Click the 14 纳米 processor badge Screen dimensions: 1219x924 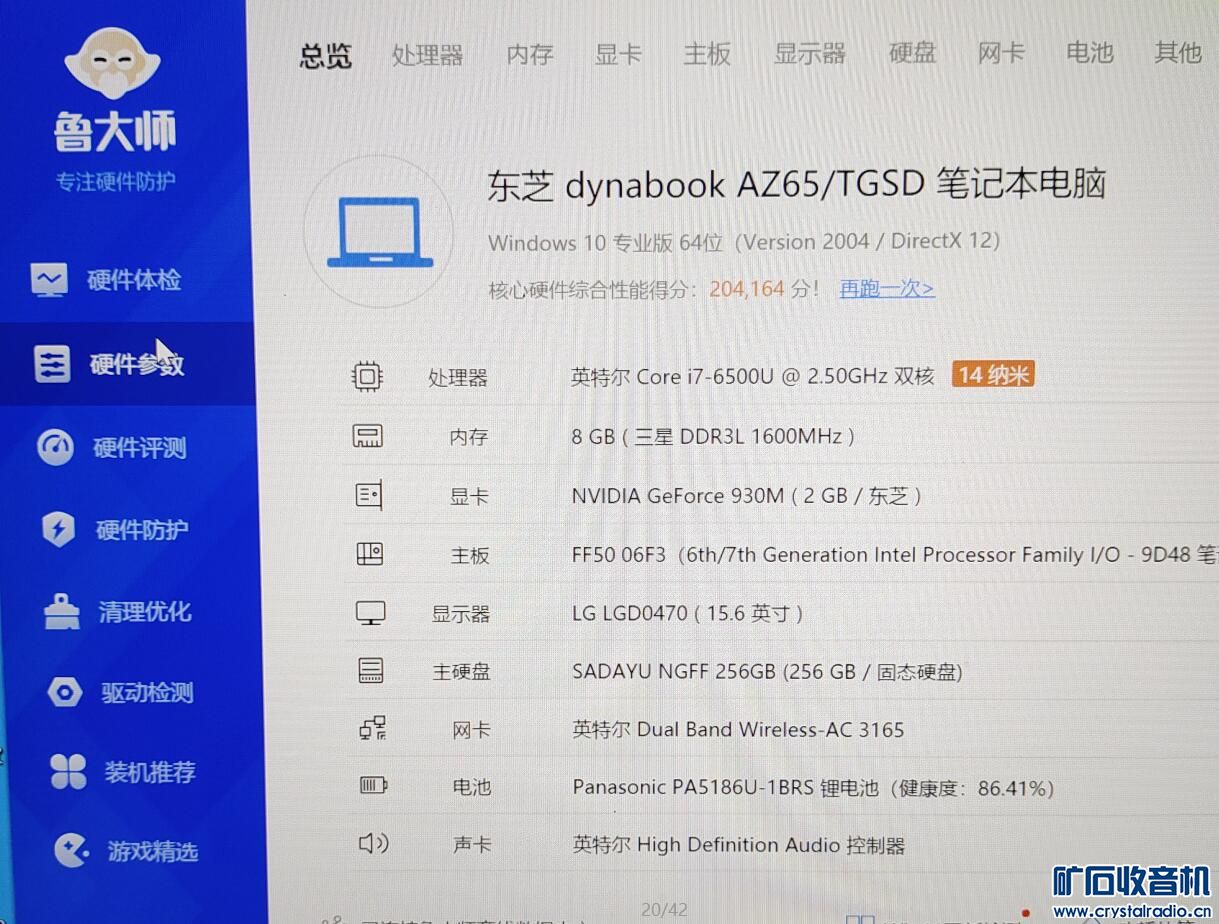tap(993, 375)
